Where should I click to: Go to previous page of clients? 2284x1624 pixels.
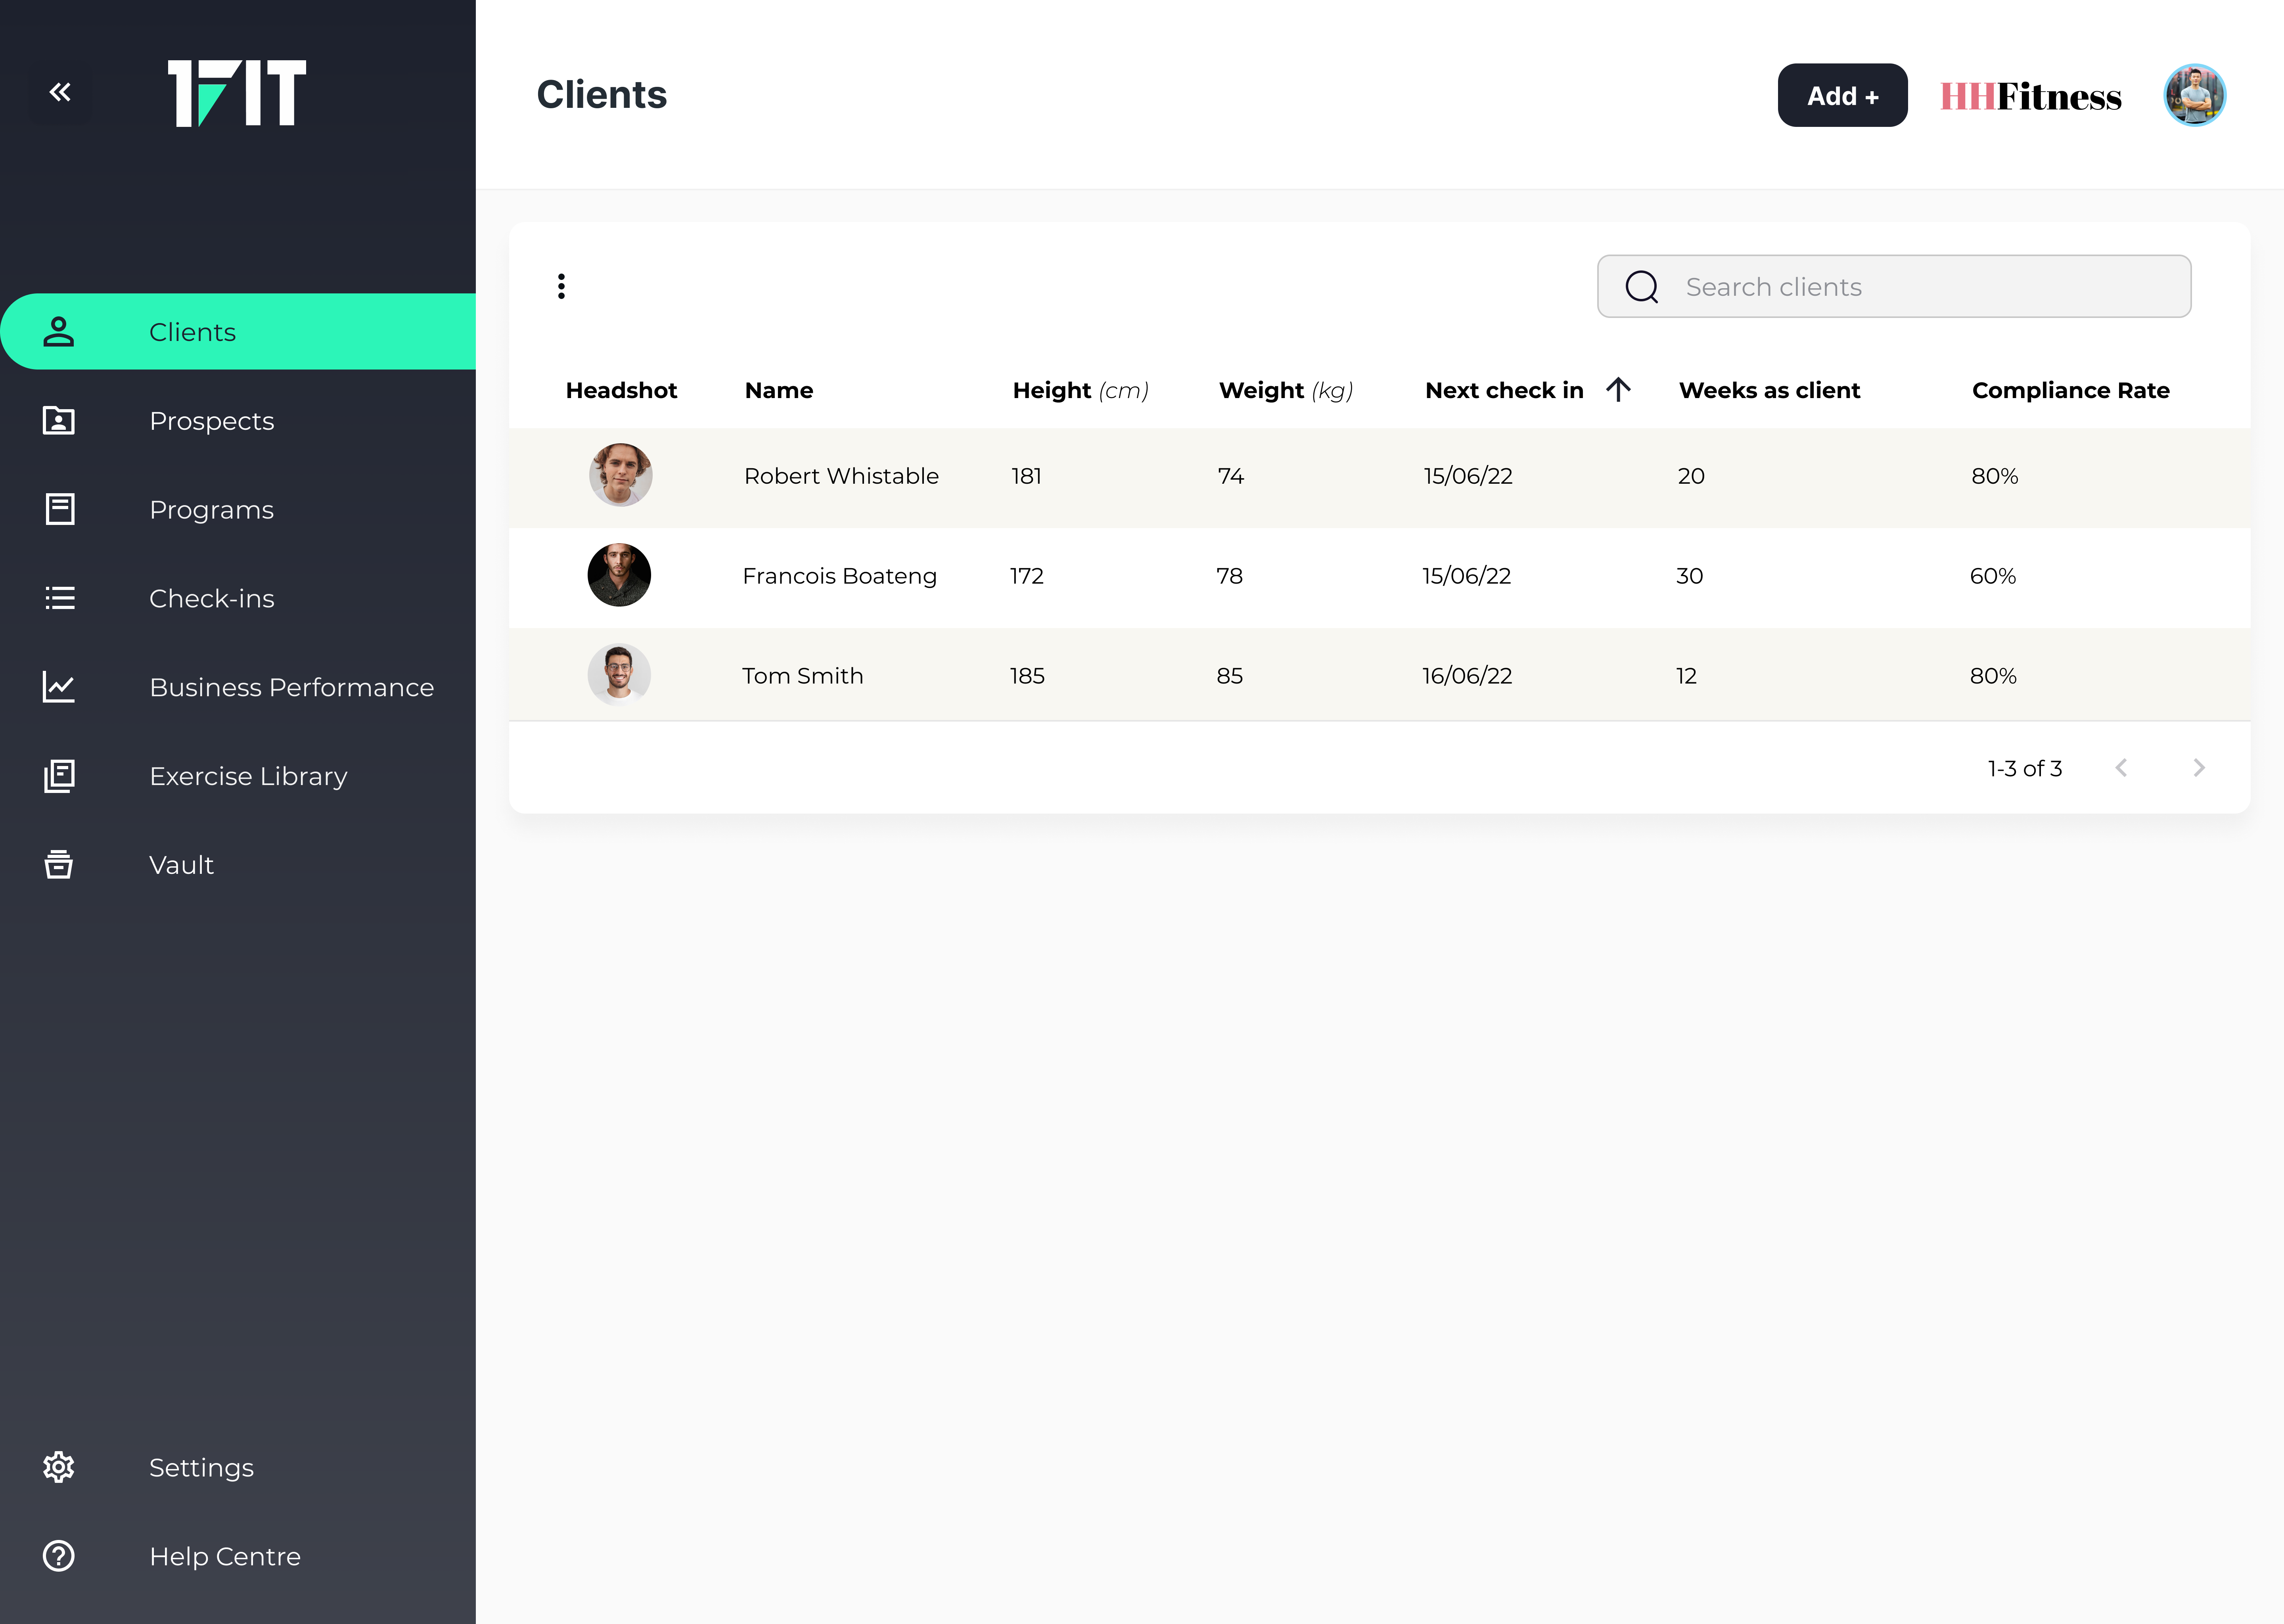pyautogui.click(x=2121, y=768)
